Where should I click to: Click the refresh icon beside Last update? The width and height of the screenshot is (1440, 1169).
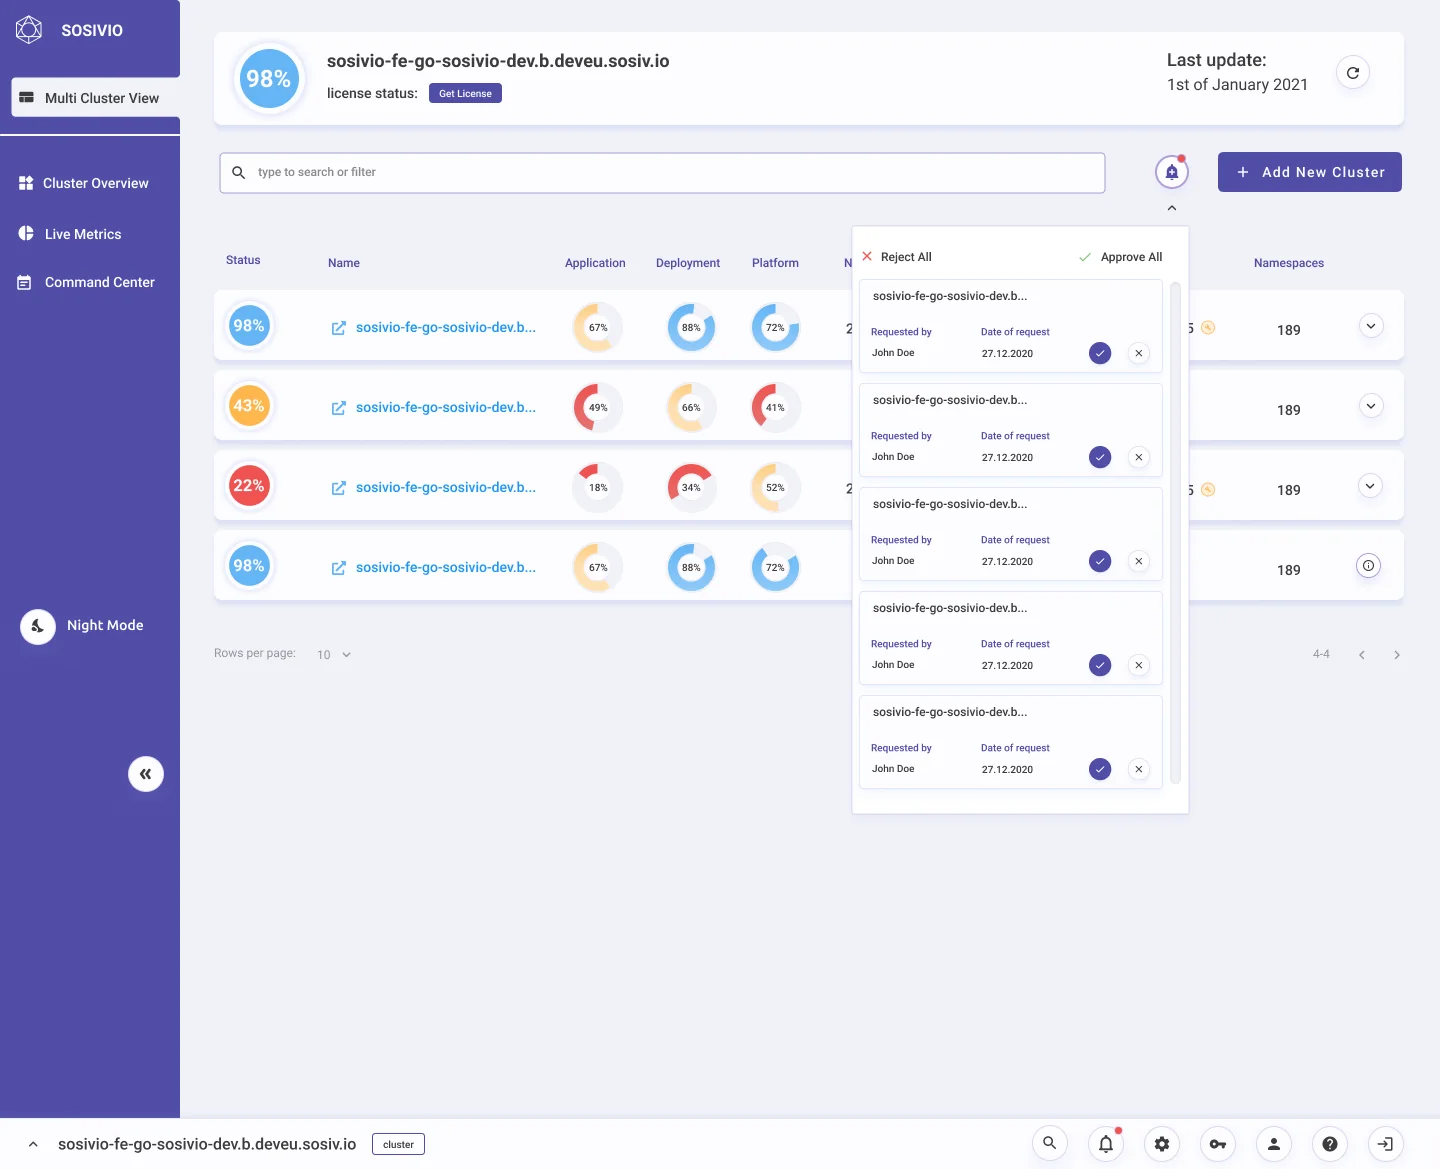point(1353,73)
